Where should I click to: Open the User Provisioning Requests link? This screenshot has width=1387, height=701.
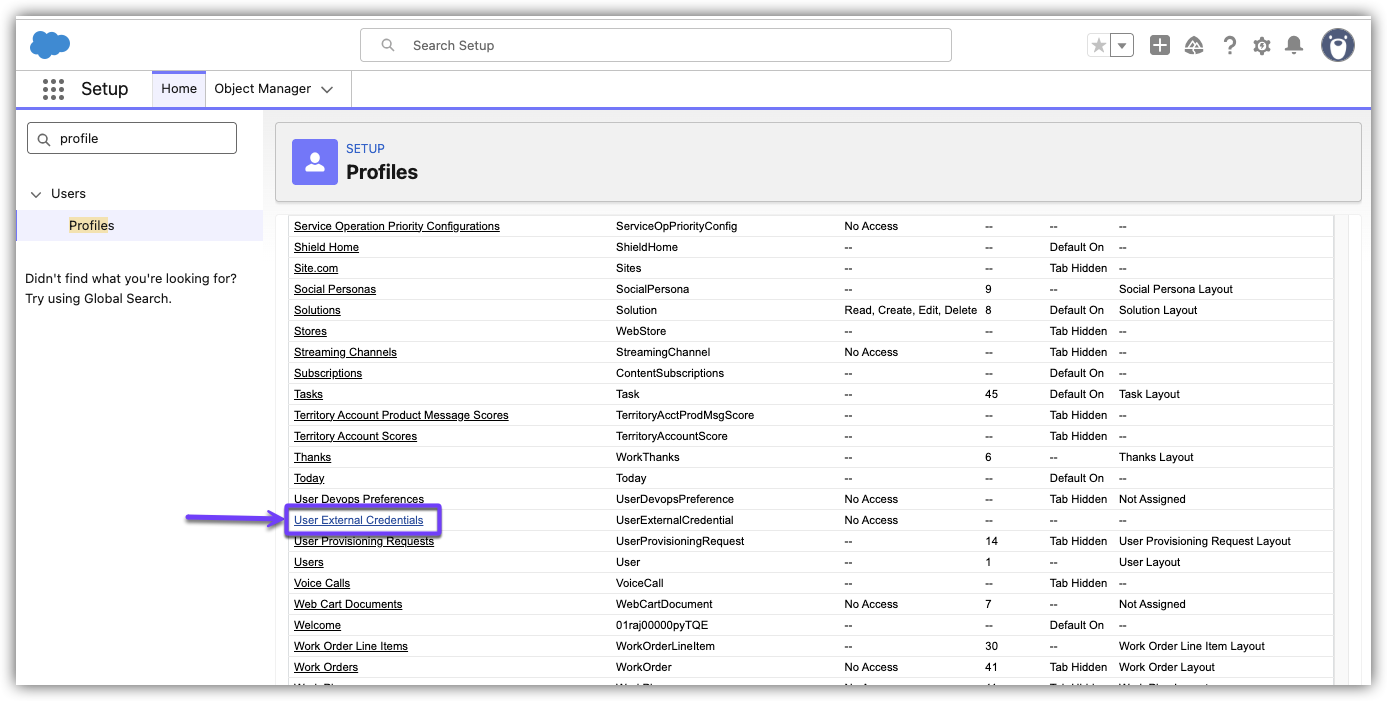(x=363, y=541)
